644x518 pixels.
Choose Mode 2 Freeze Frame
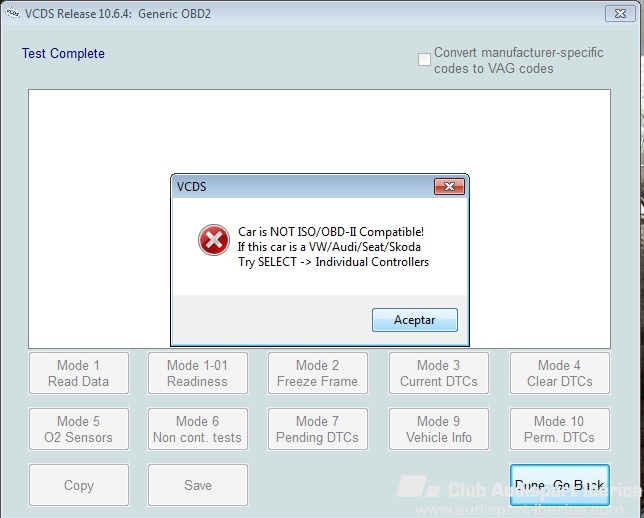coord(317,373)
